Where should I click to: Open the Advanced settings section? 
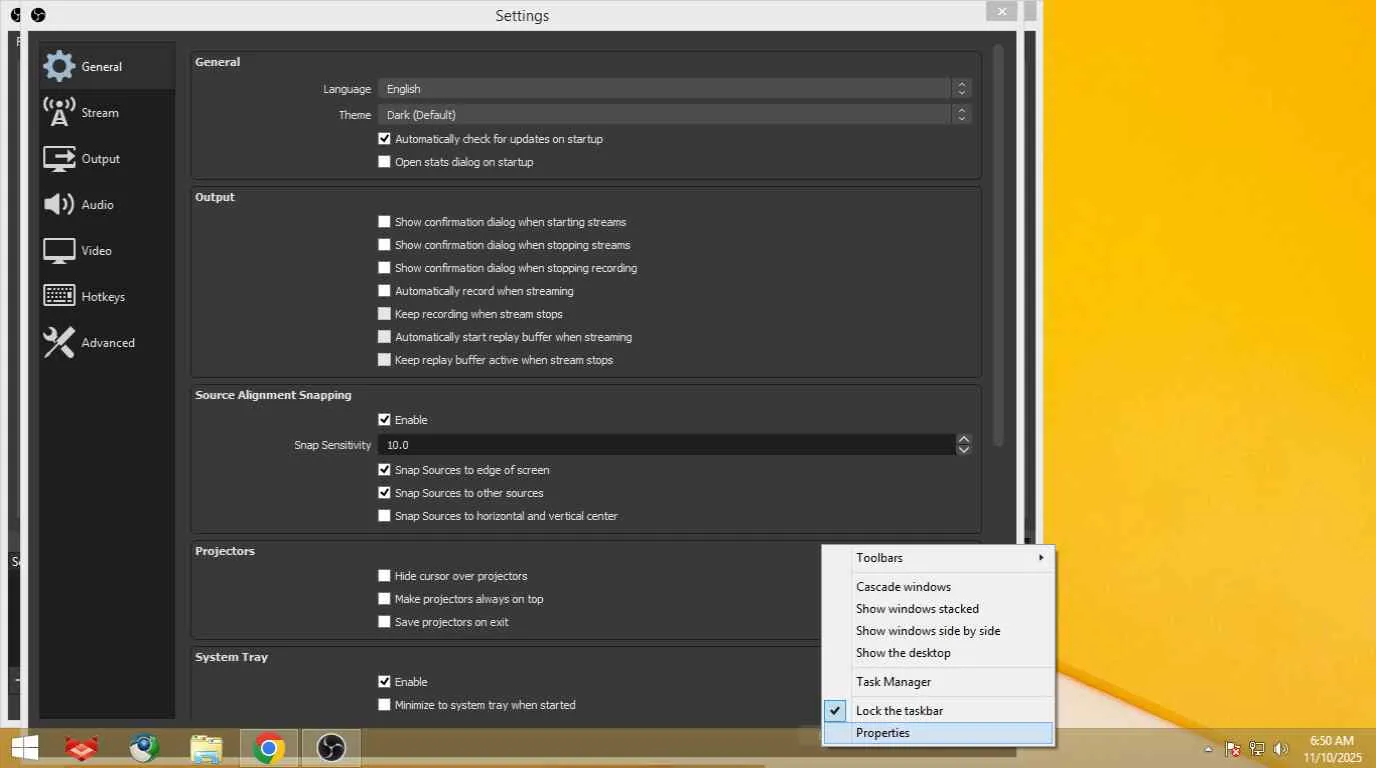click(107, 343)
